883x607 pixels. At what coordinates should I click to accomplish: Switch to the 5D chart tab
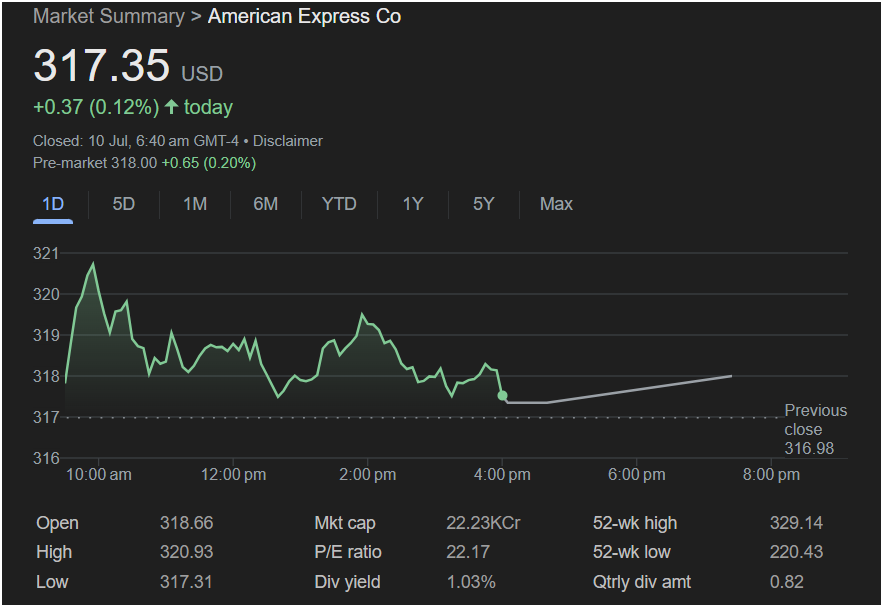pos(124,204)
